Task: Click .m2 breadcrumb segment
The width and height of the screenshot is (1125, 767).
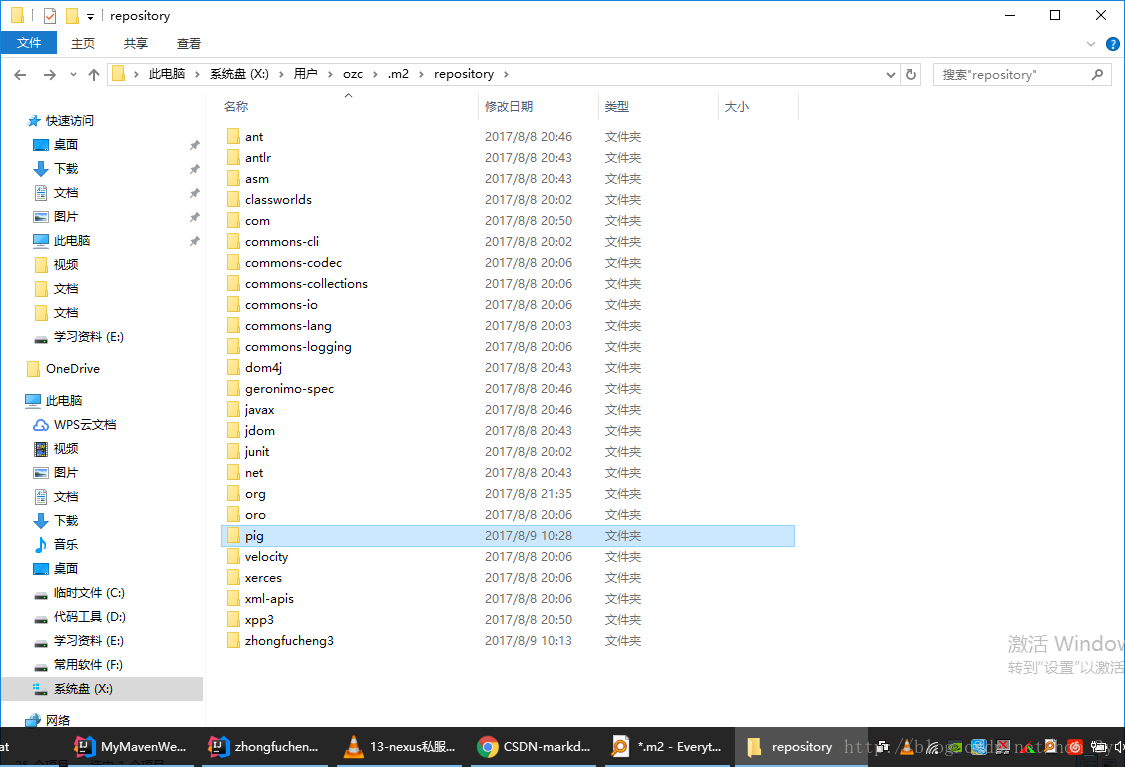Action: click(x=398, y=74)
